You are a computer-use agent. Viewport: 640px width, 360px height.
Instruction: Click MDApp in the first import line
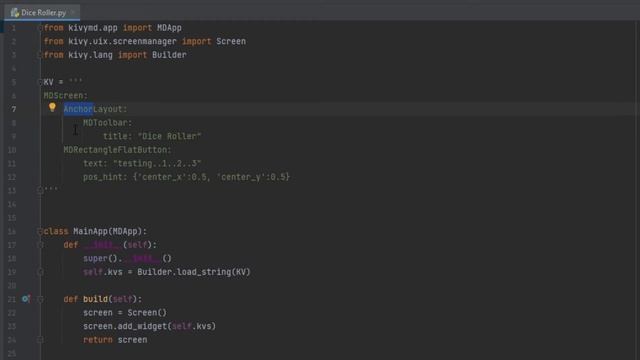(169, 28)
